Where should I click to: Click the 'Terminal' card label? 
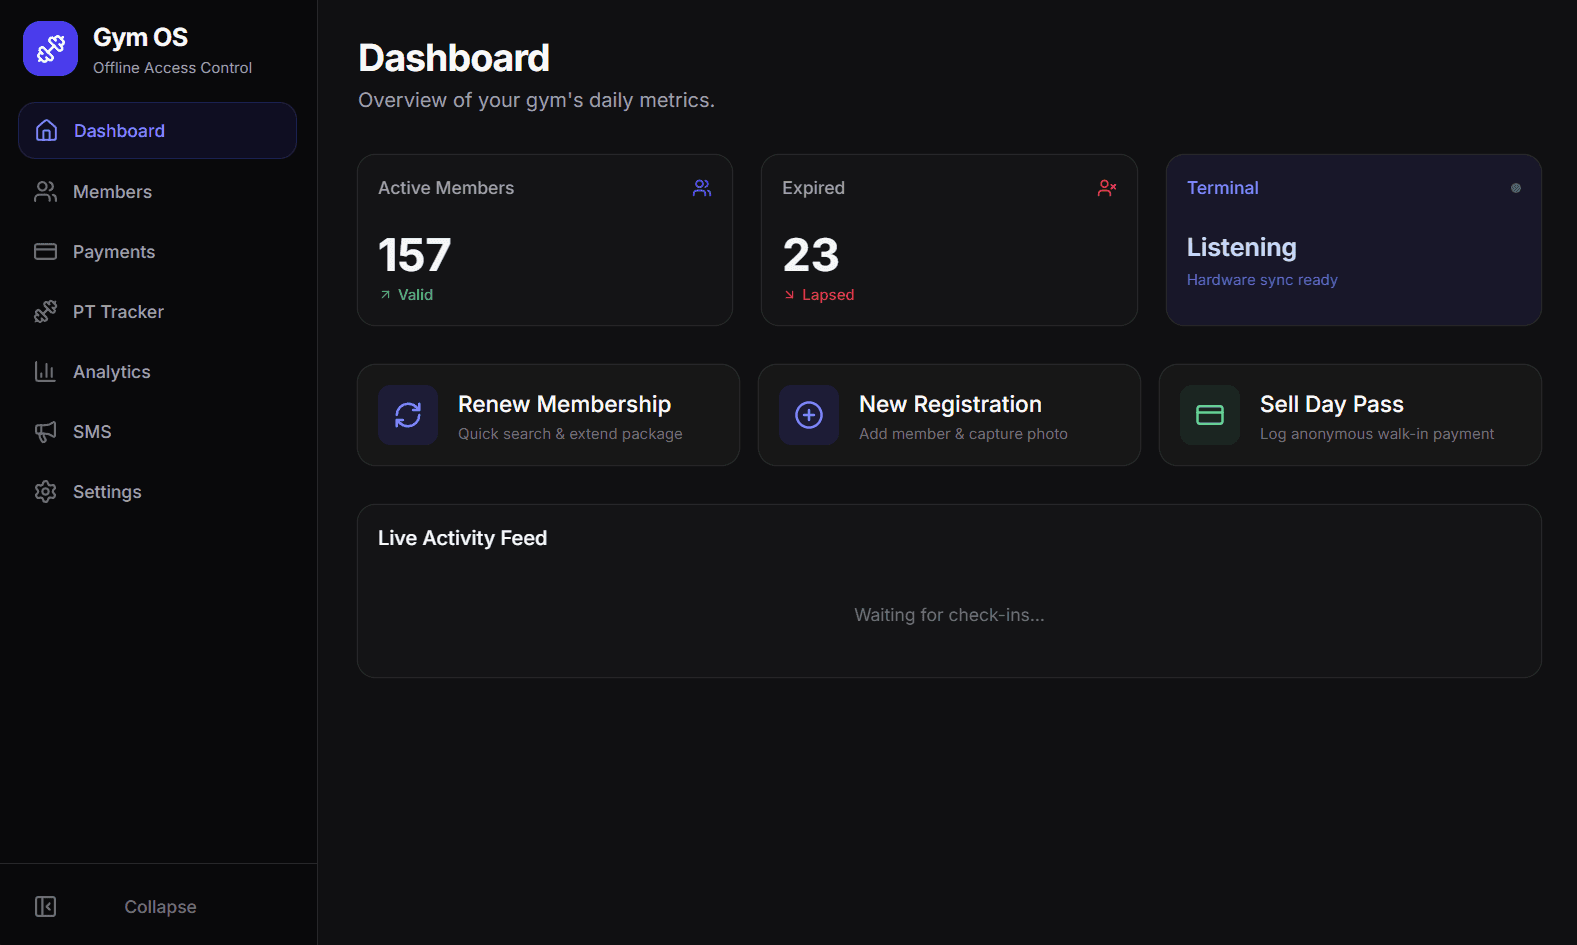tap(1222, 188)
